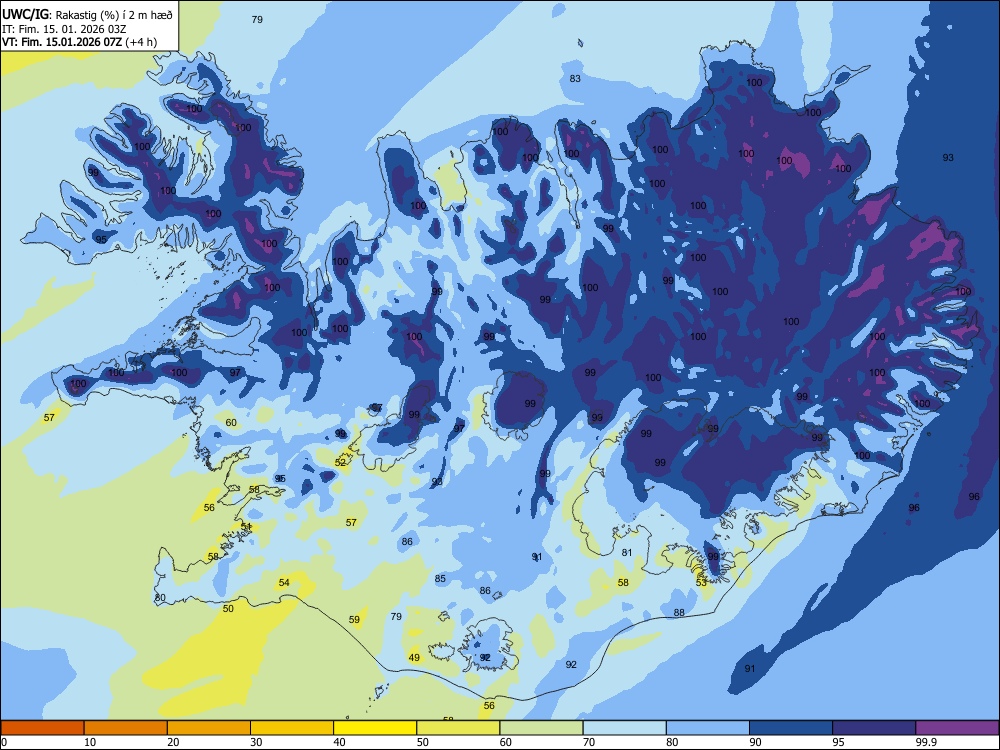1000x750 pixels.
Task: Pick the 20–30 legend color block
Action: 209,728
